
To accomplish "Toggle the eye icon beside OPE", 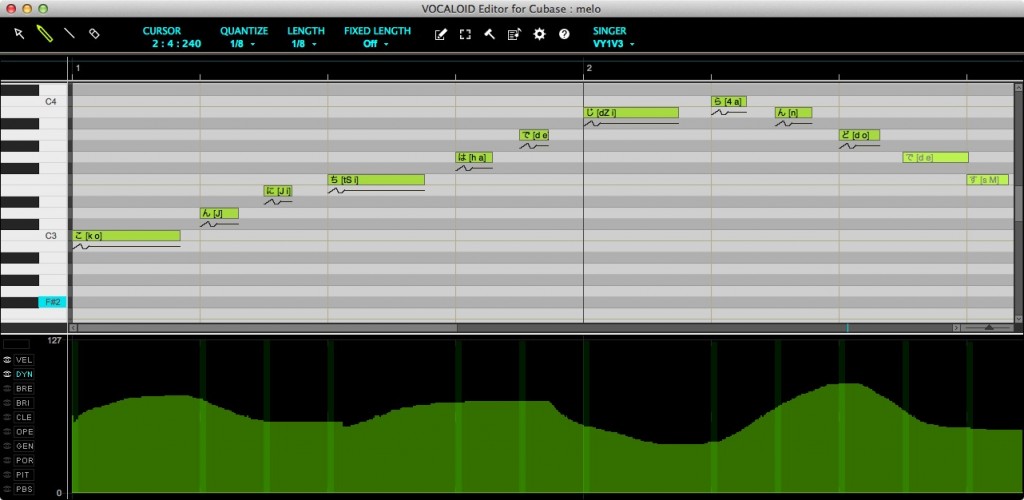I will pos(7,431).
